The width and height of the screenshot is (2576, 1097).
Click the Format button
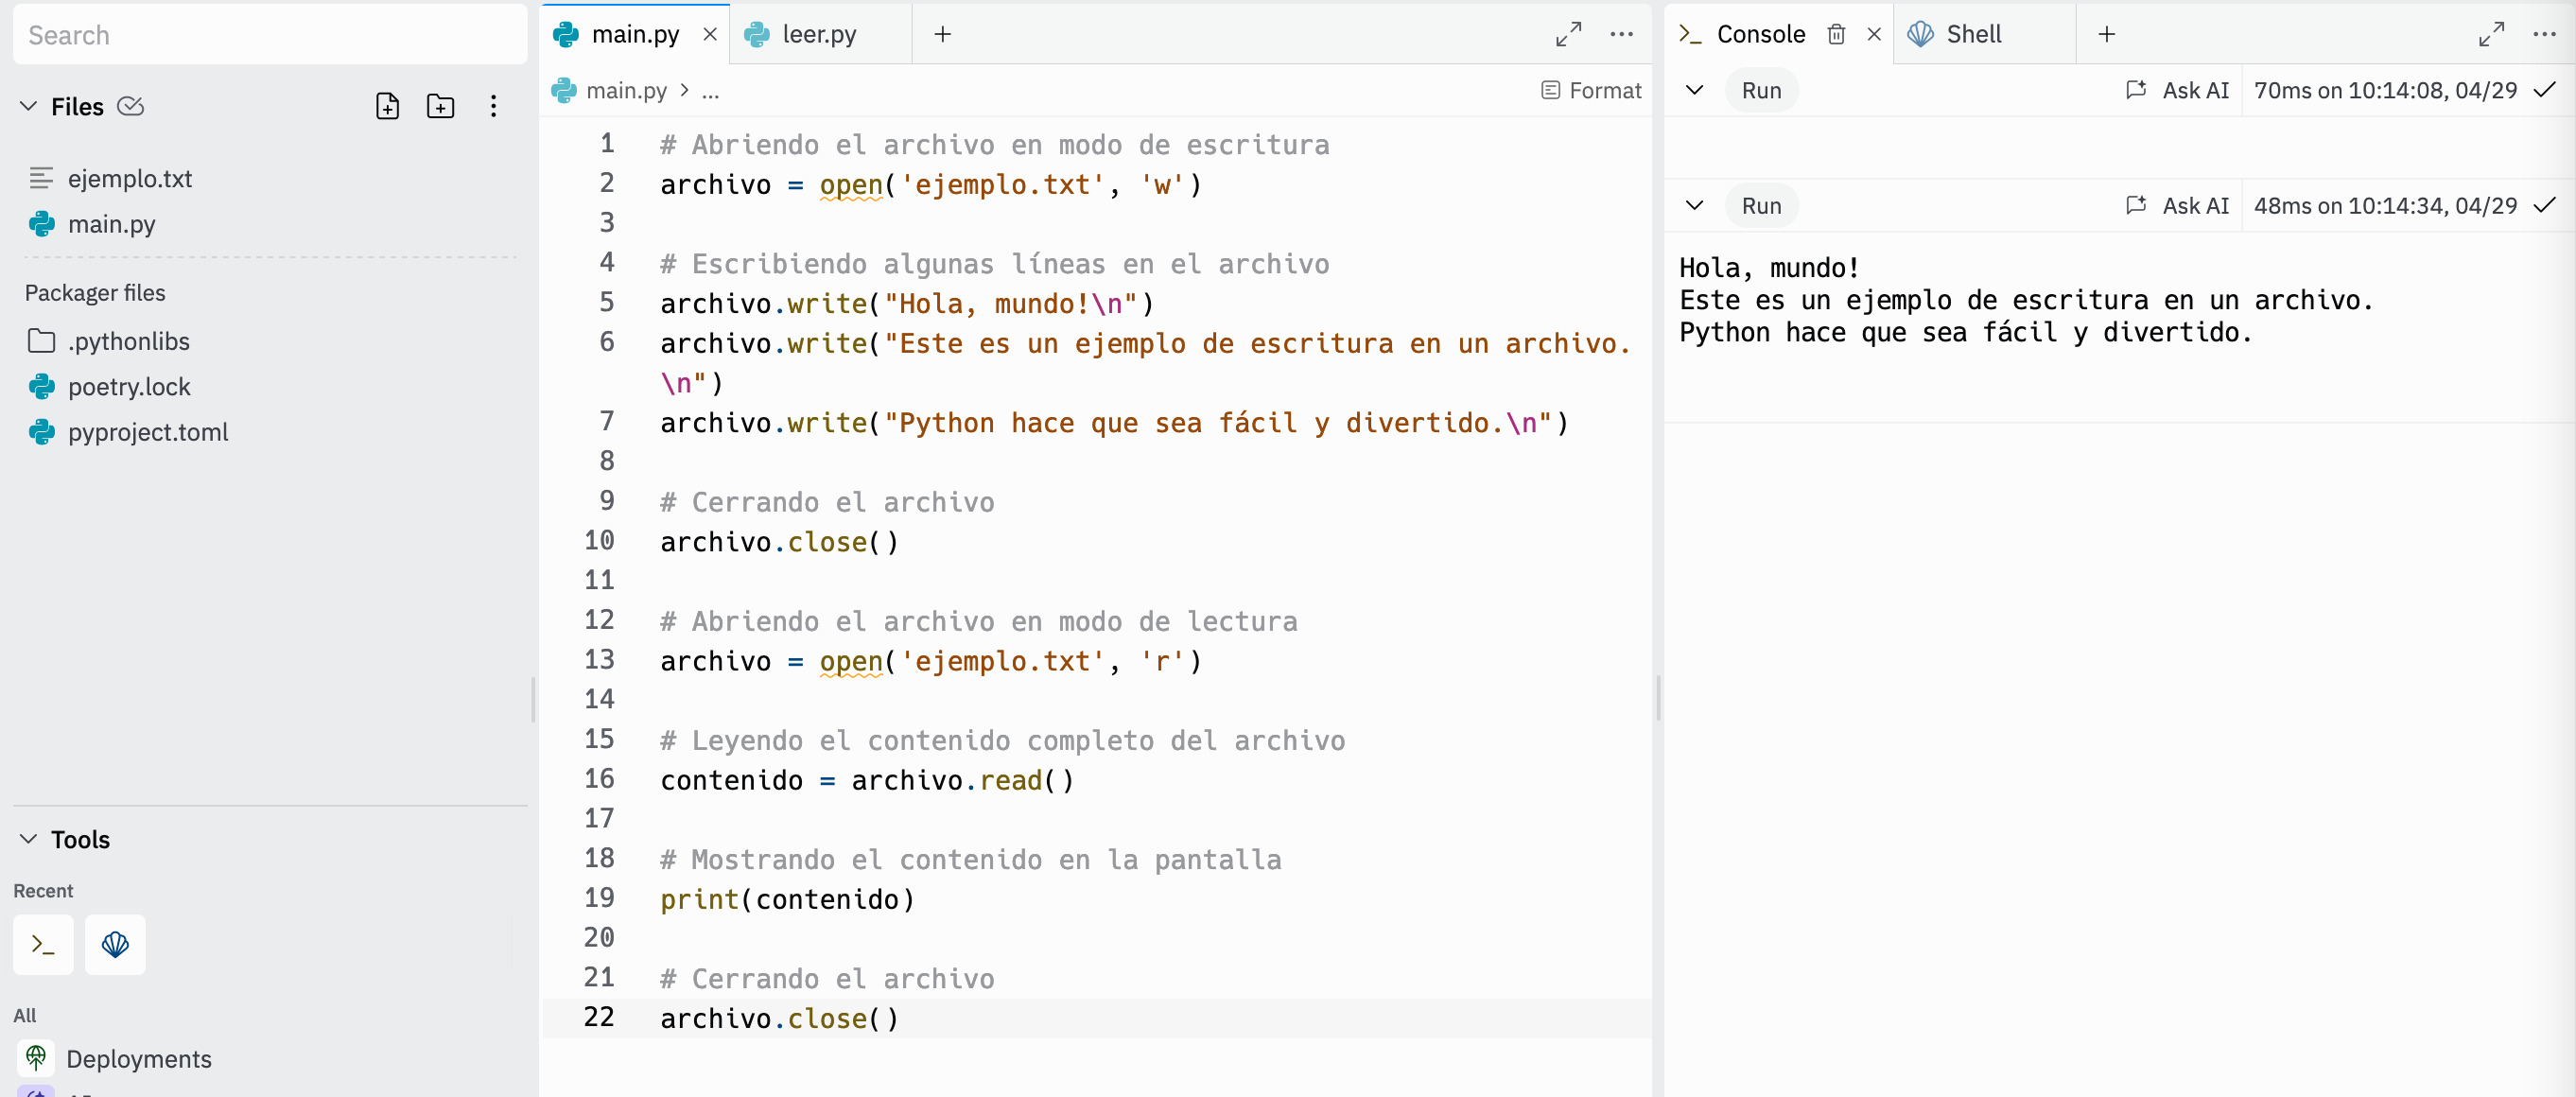click(x=1591, y=90)
